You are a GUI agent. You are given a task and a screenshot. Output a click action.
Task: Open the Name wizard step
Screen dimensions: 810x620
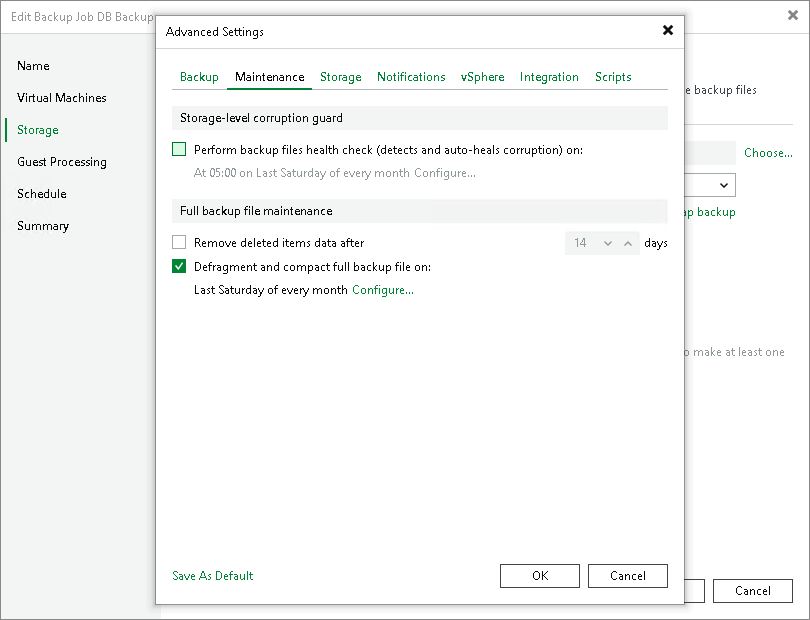(x=34, y=66)
